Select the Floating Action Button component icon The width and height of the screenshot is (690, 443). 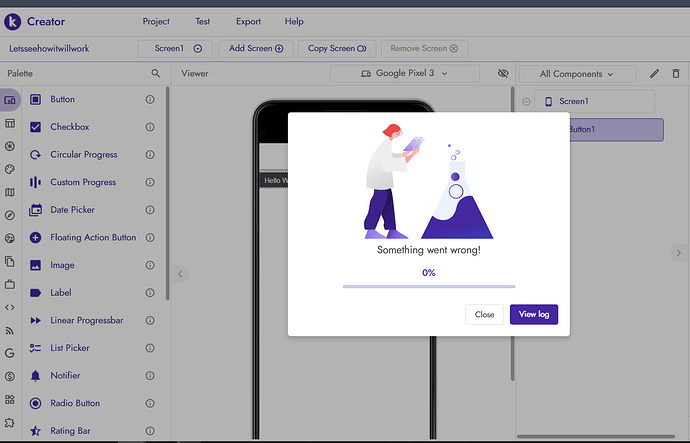(36, 238)
